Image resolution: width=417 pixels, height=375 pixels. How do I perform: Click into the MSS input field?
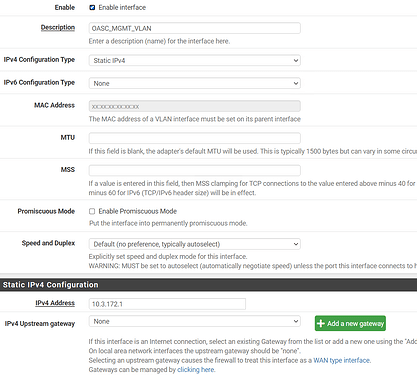195,170
